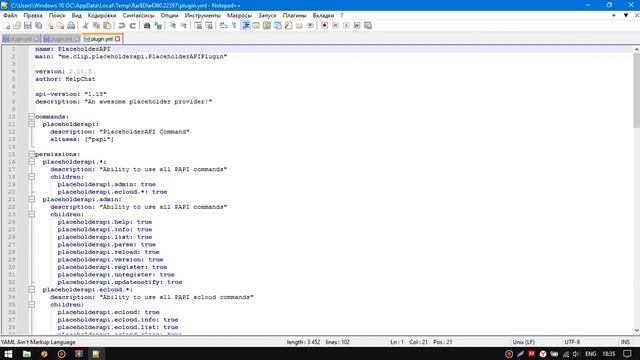Collapse the placeholderapi.admin: block fold marker
640x360 pixels.
click(31, 199)
